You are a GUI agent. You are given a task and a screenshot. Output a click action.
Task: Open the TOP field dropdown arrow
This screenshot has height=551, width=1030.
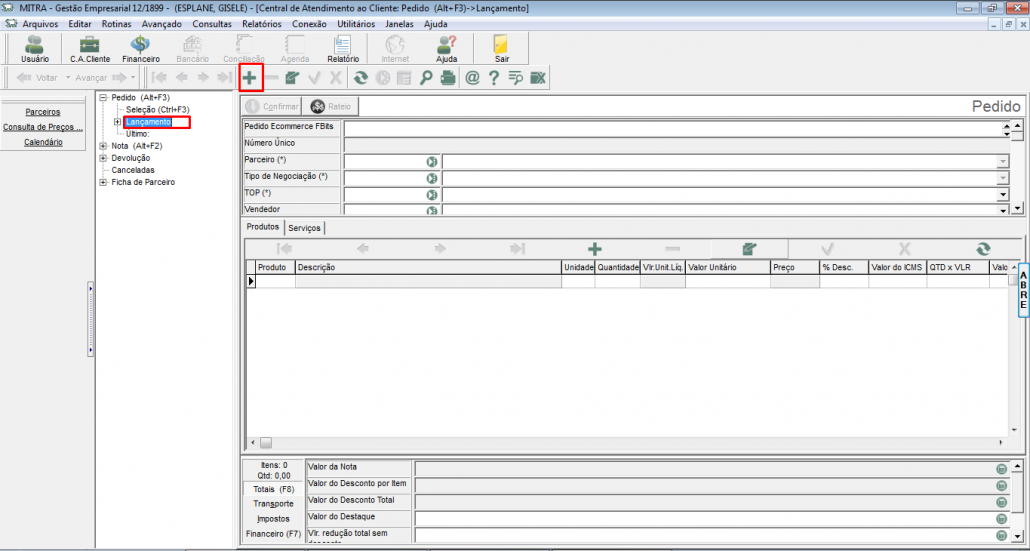[1002, 194]
